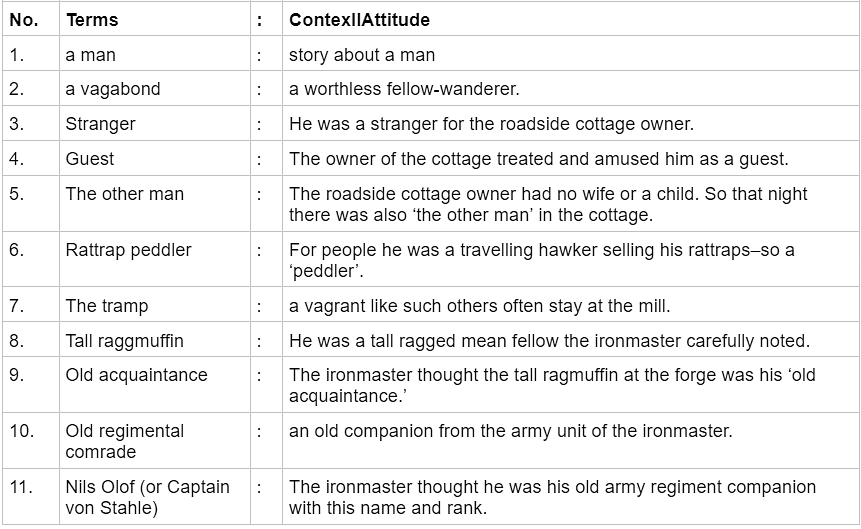Select the 'No.' header cell
The width and height of the screenshot is (861, 529).
pos(31,19)
